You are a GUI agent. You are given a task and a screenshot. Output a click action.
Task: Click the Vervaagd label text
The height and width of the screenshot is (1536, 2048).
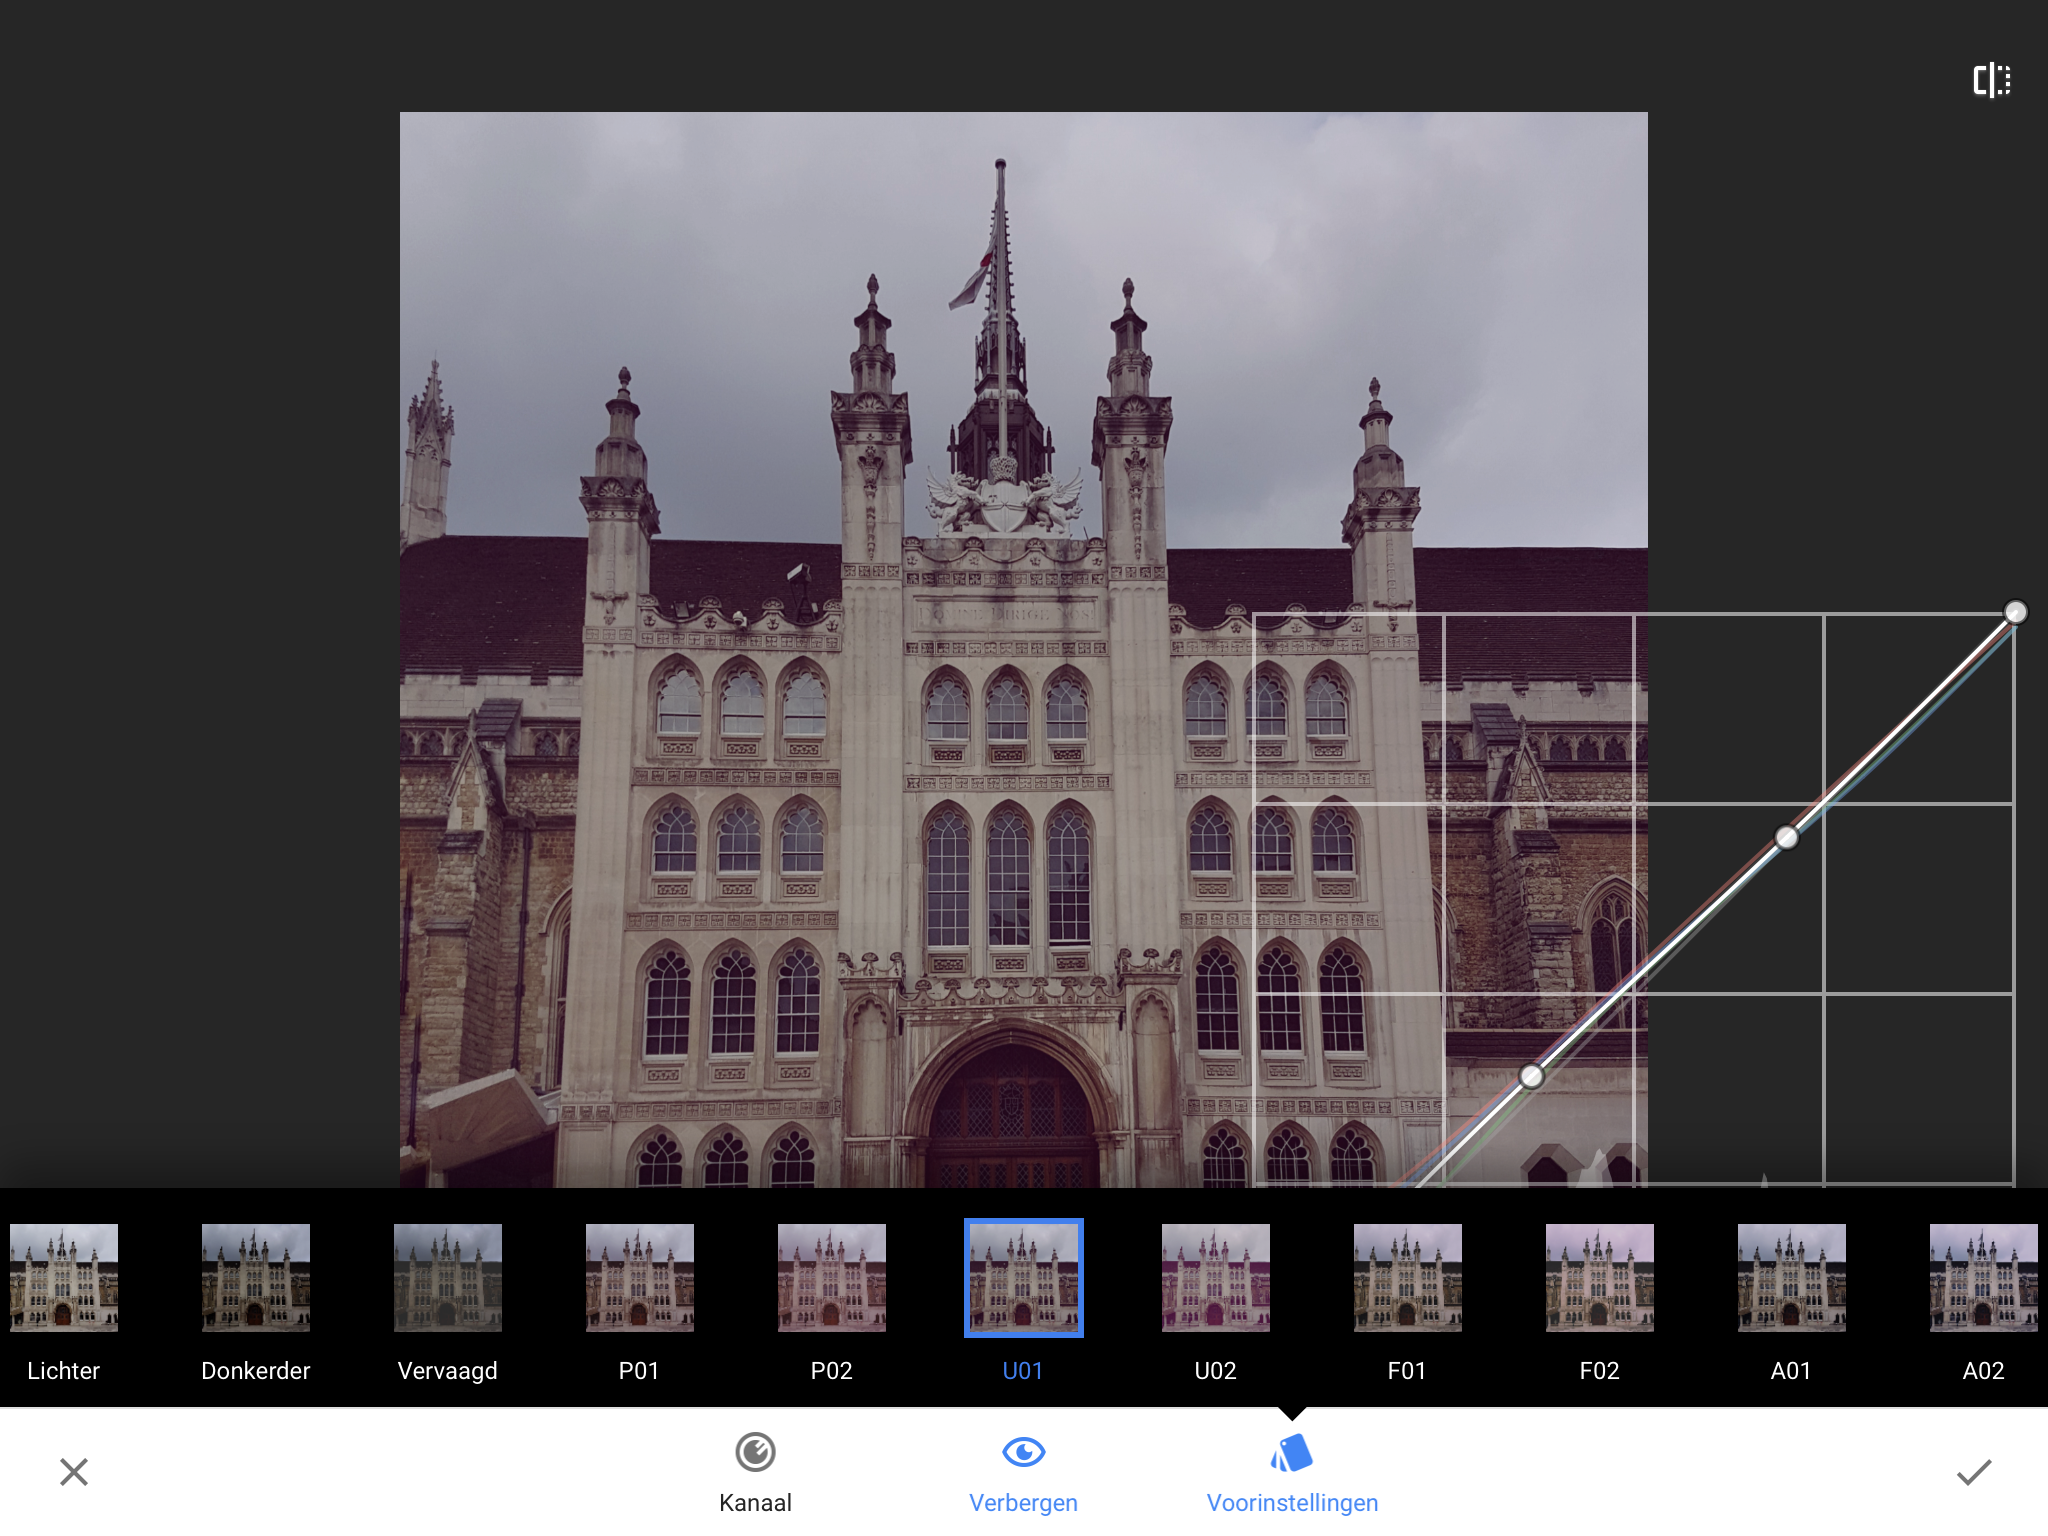[x=448, y=1371]
